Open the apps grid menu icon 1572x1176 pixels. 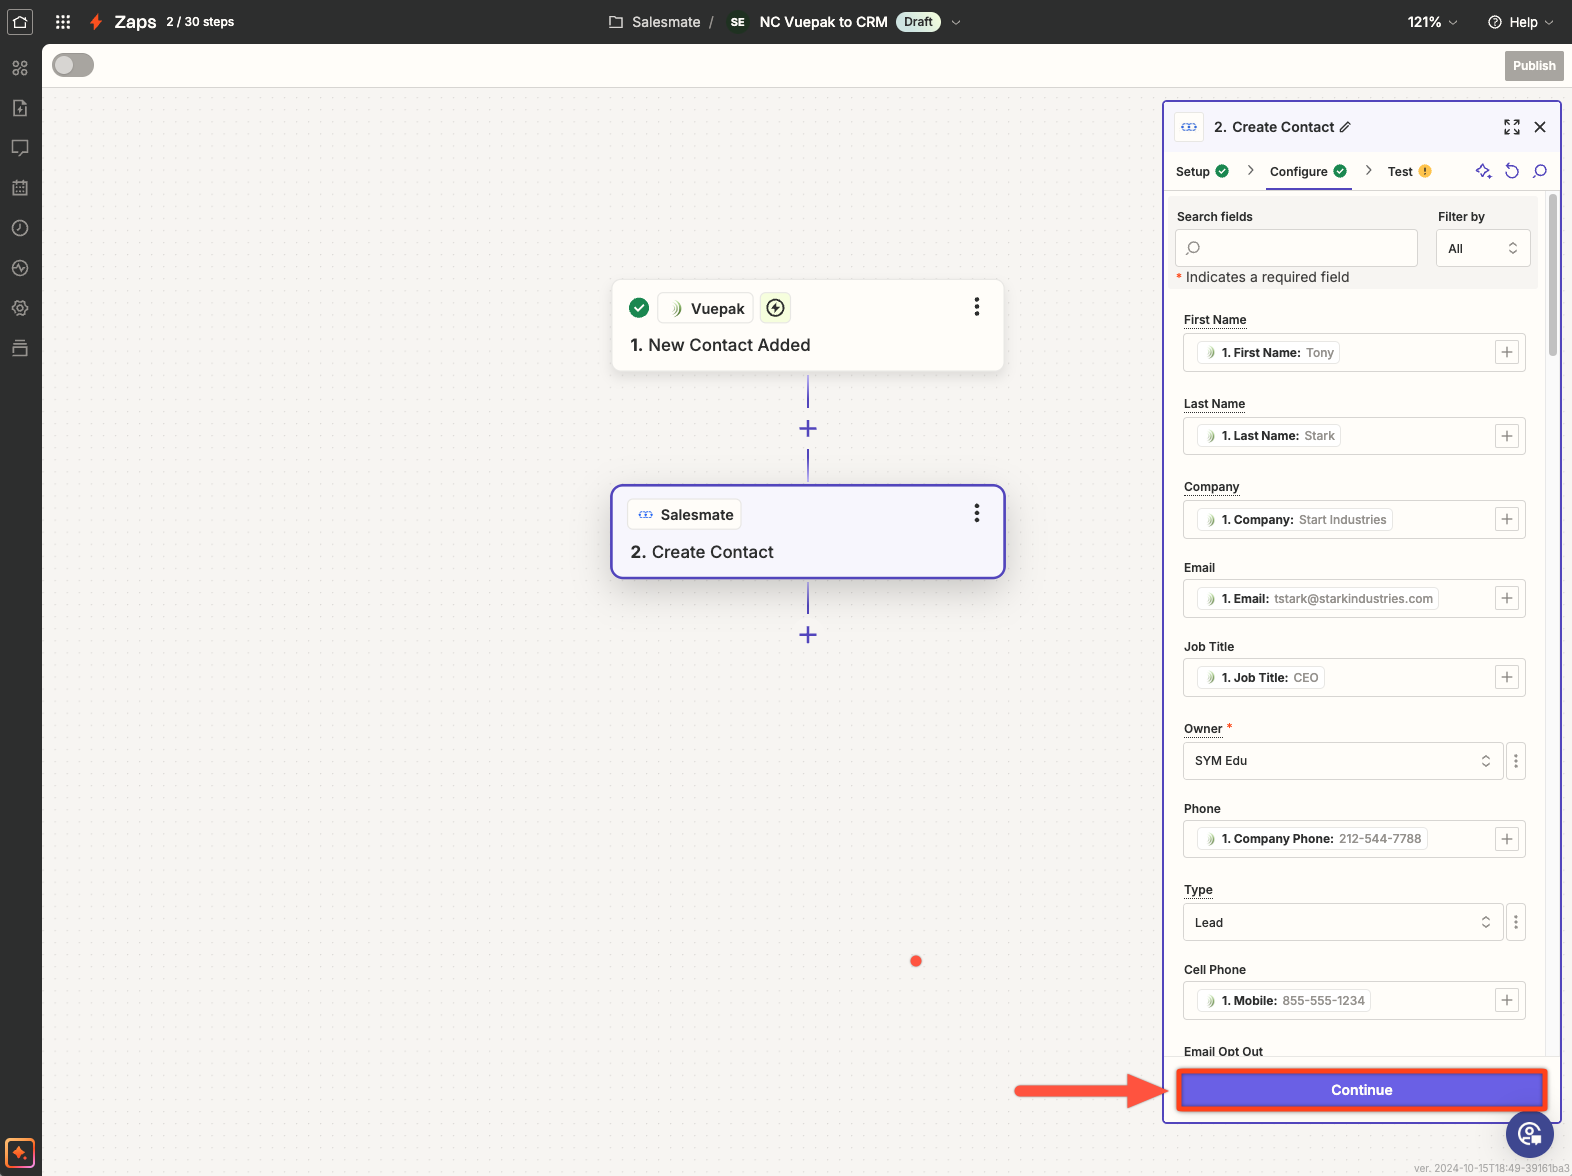click(x=63, y=22)
